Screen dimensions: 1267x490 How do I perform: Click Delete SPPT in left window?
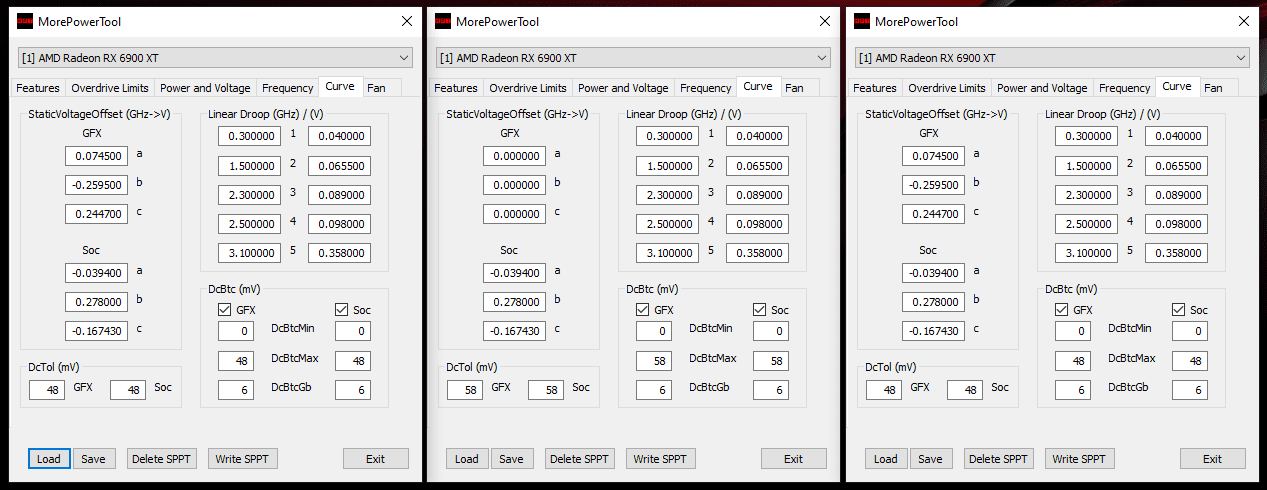[x=162, y=459]
